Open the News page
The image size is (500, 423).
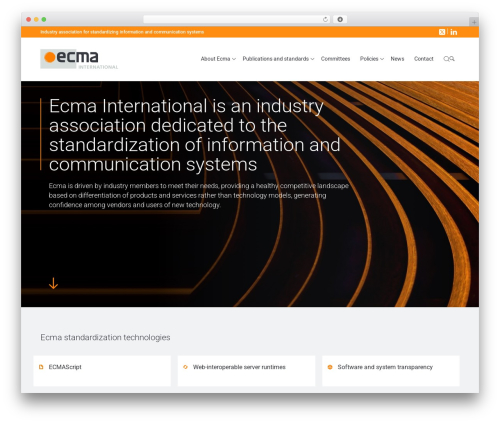[x=397, y=59]
